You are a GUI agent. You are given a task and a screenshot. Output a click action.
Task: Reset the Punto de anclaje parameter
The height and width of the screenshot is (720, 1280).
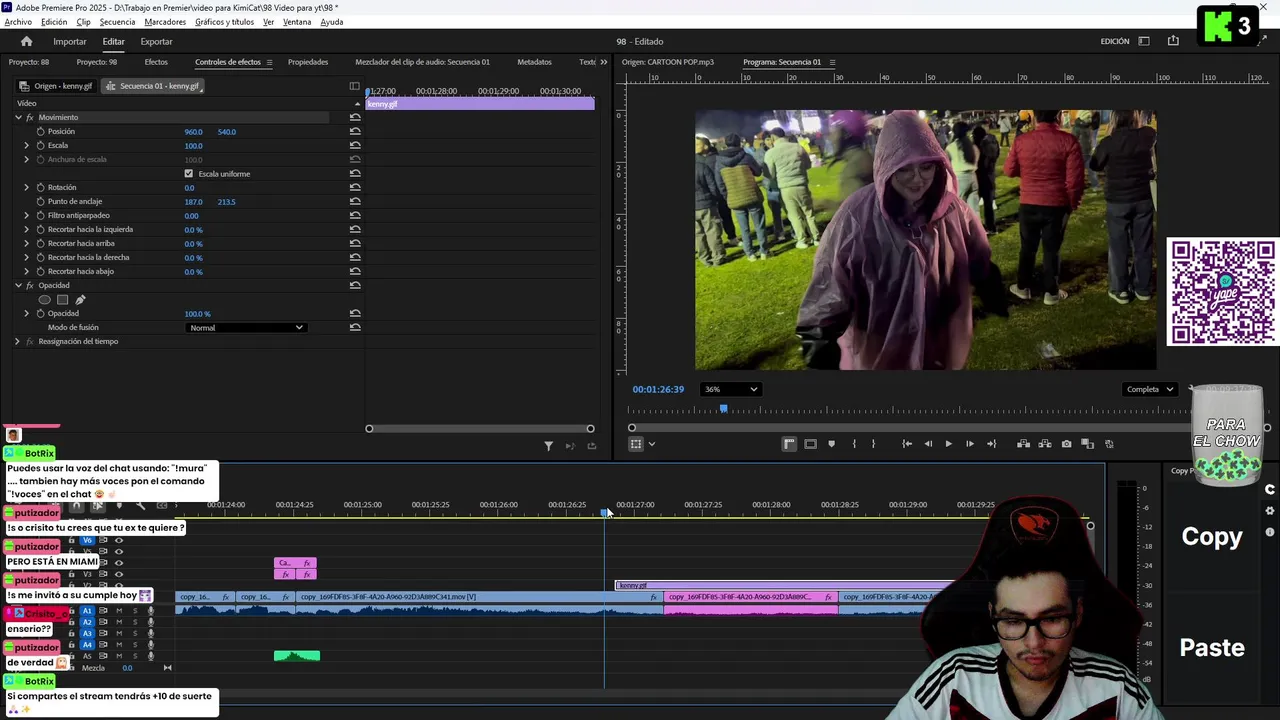click(x=355, y=201)
